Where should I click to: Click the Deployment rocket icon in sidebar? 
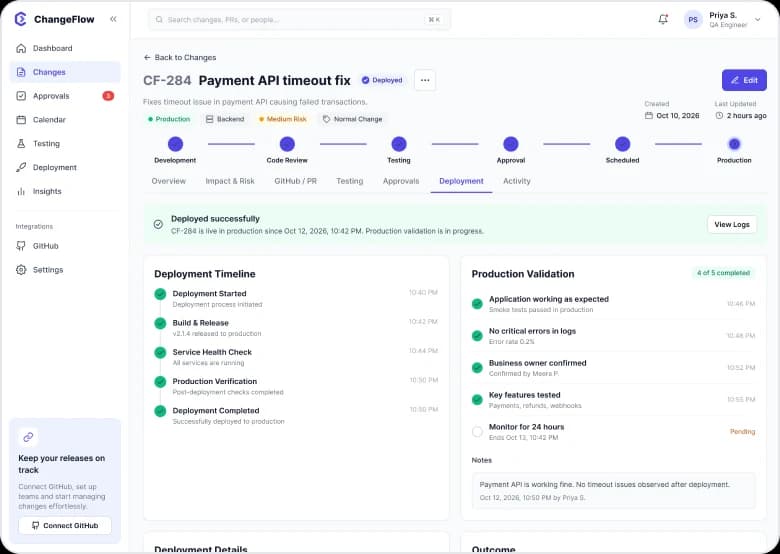tap(21, 168)
